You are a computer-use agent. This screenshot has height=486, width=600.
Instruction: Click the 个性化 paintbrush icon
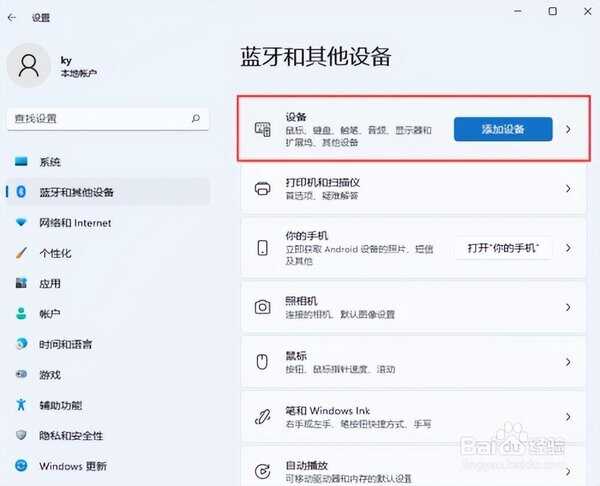point(21,253)
